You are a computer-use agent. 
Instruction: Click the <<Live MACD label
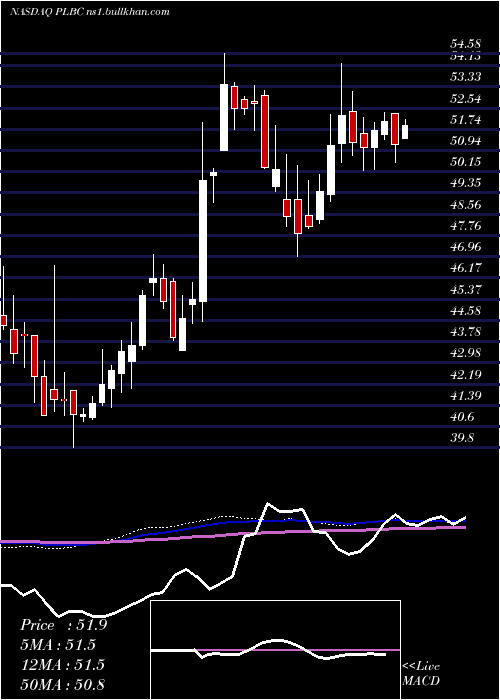click(421, 674)
